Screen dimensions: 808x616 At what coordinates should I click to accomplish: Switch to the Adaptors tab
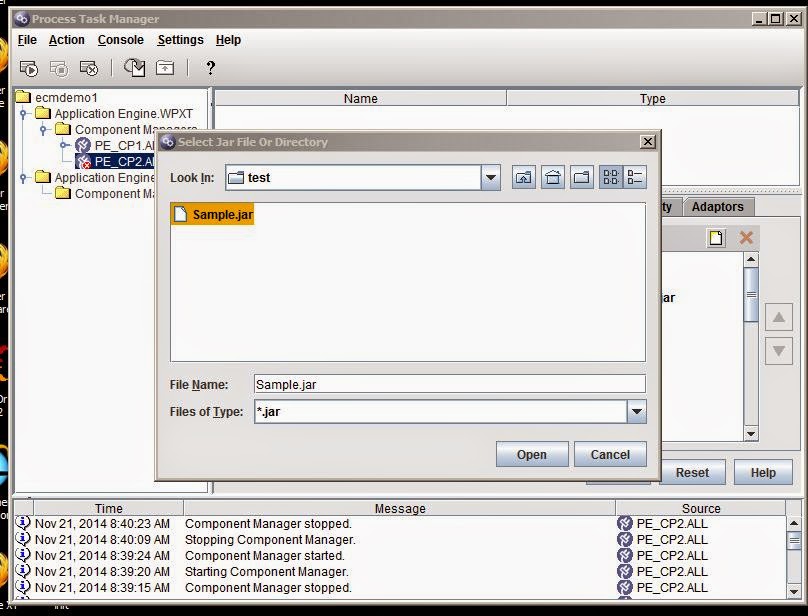717,207
